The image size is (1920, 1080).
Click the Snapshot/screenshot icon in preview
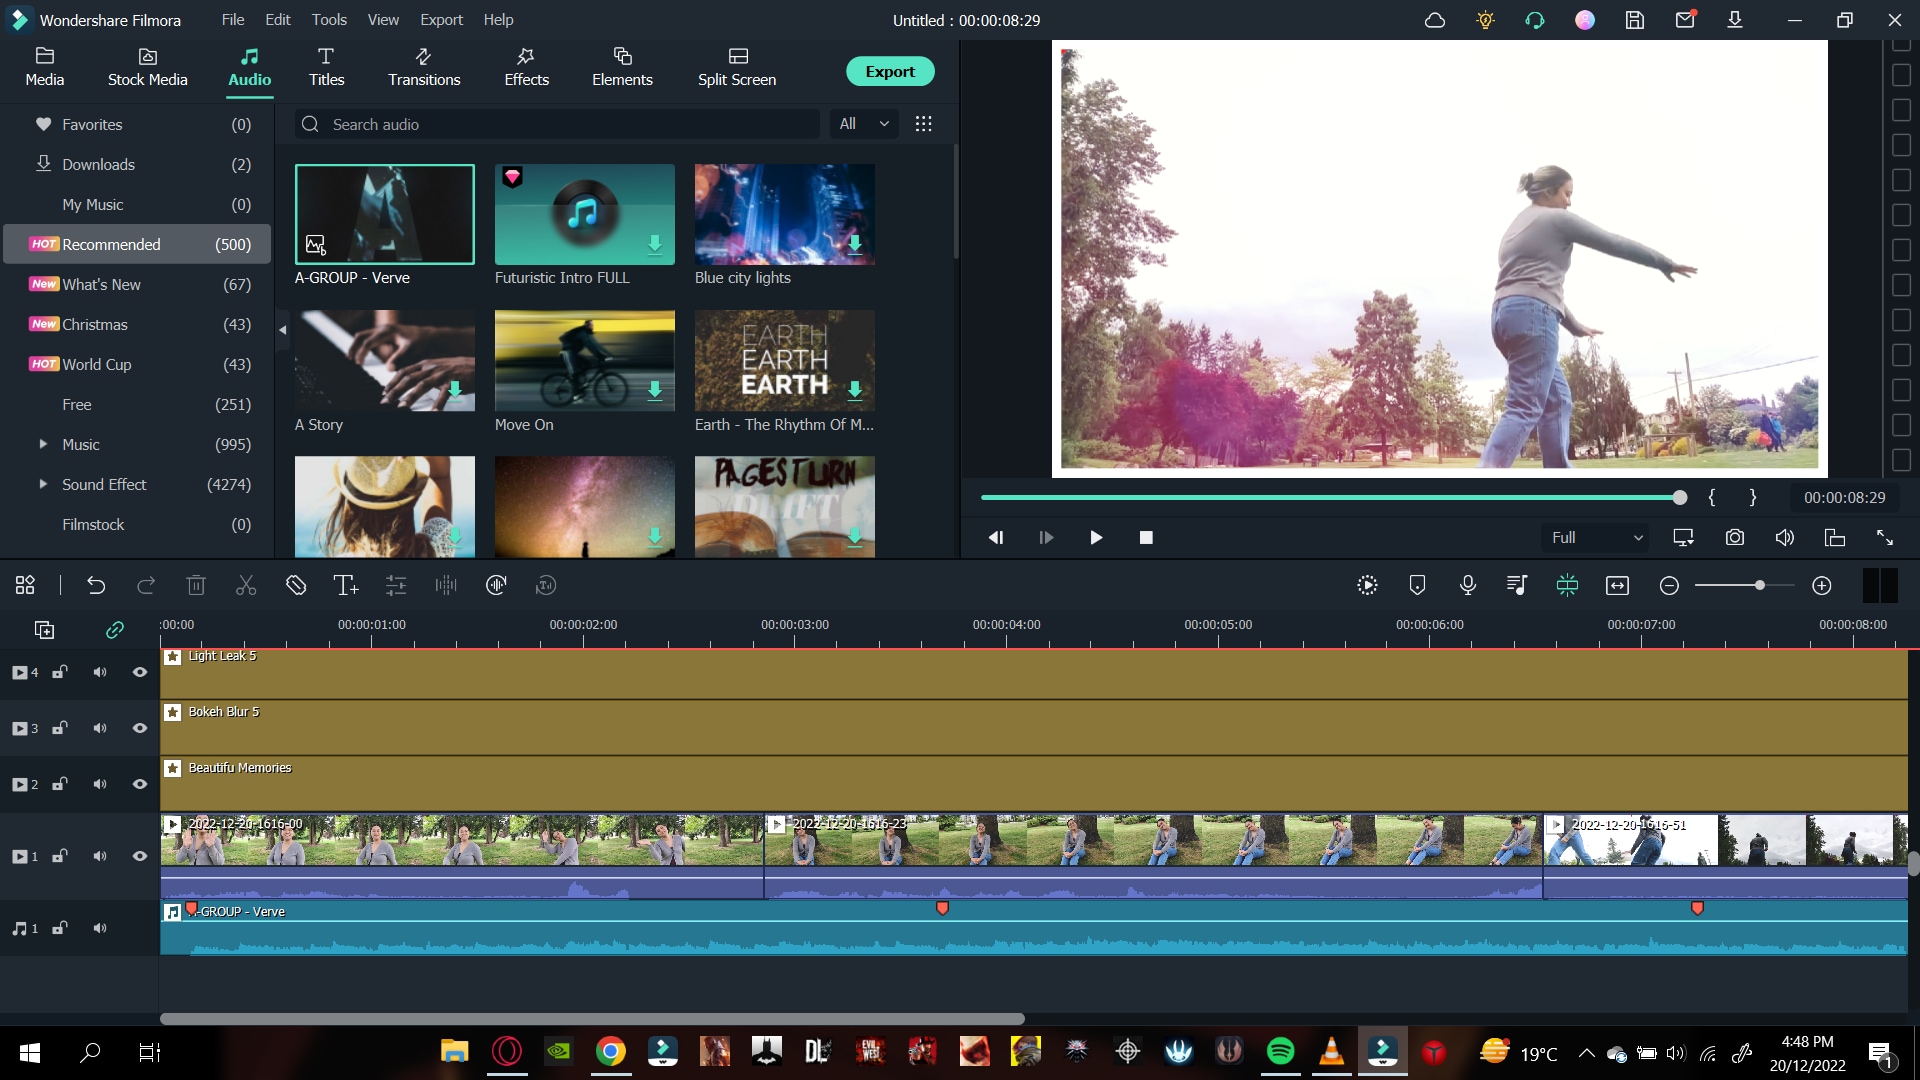pos(1735,537)
